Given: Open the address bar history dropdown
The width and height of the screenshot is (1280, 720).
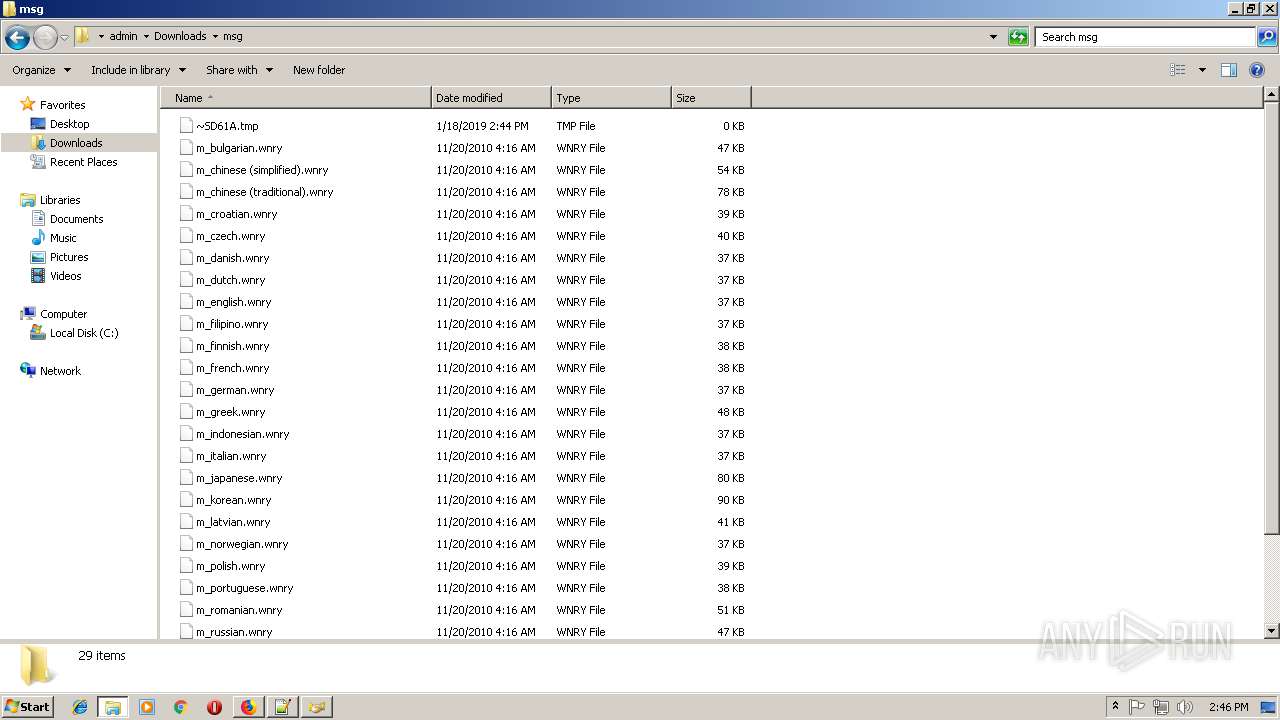Looking at the screenshot, I should [993, 37].
